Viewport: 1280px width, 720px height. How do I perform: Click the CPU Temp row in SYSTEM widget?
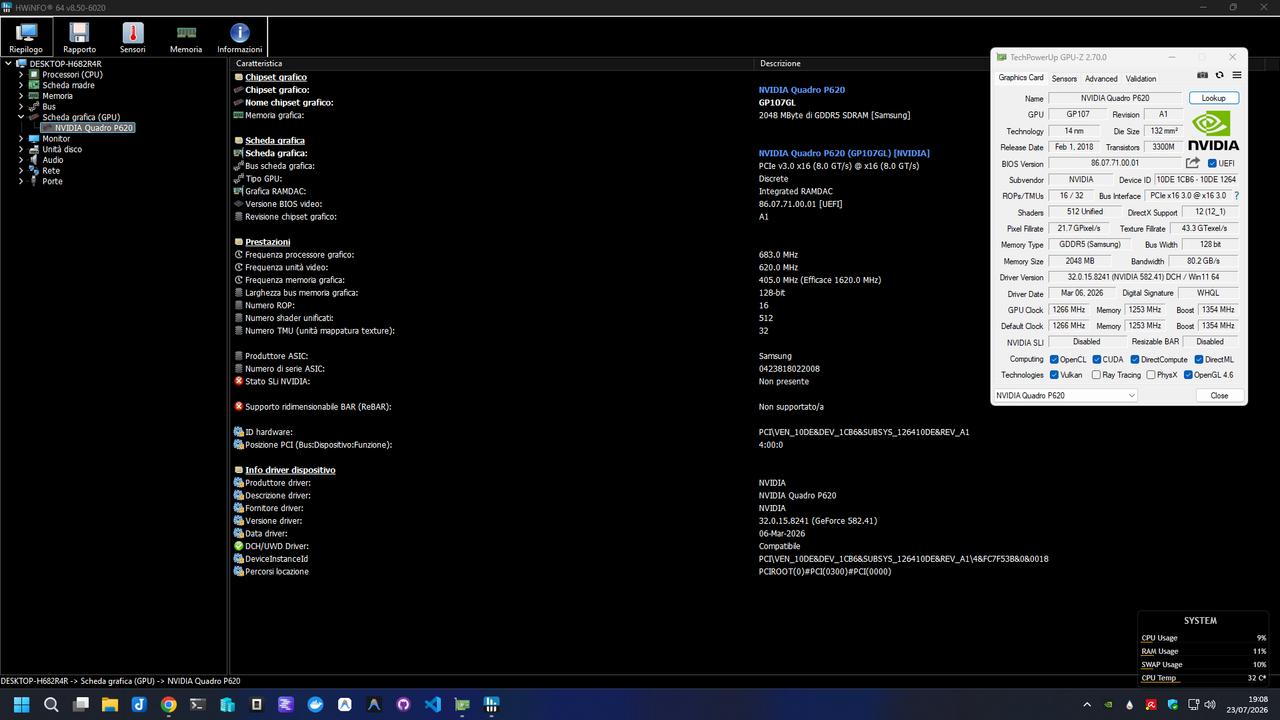(x=1204, y=678)
